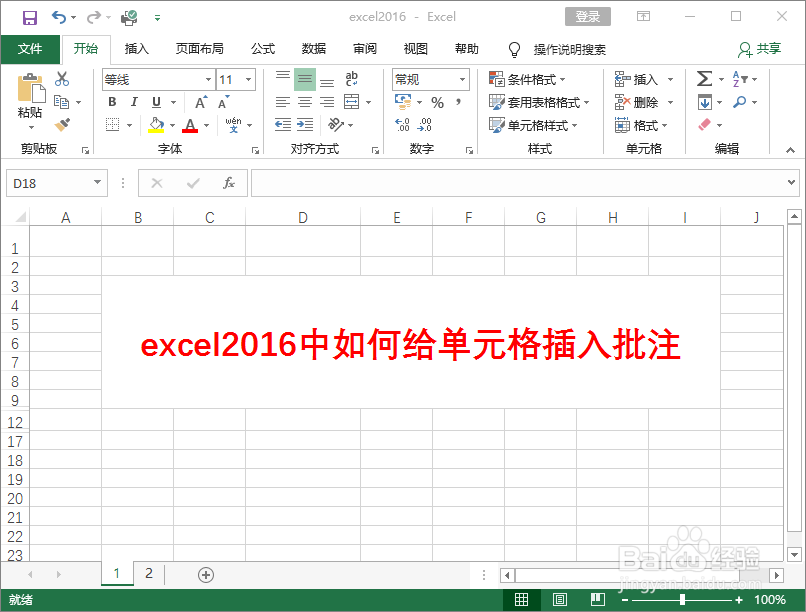Toggle Italic formatting
Image resolution: width=806 pixels, height=612 pixels.
pos(134,102)
